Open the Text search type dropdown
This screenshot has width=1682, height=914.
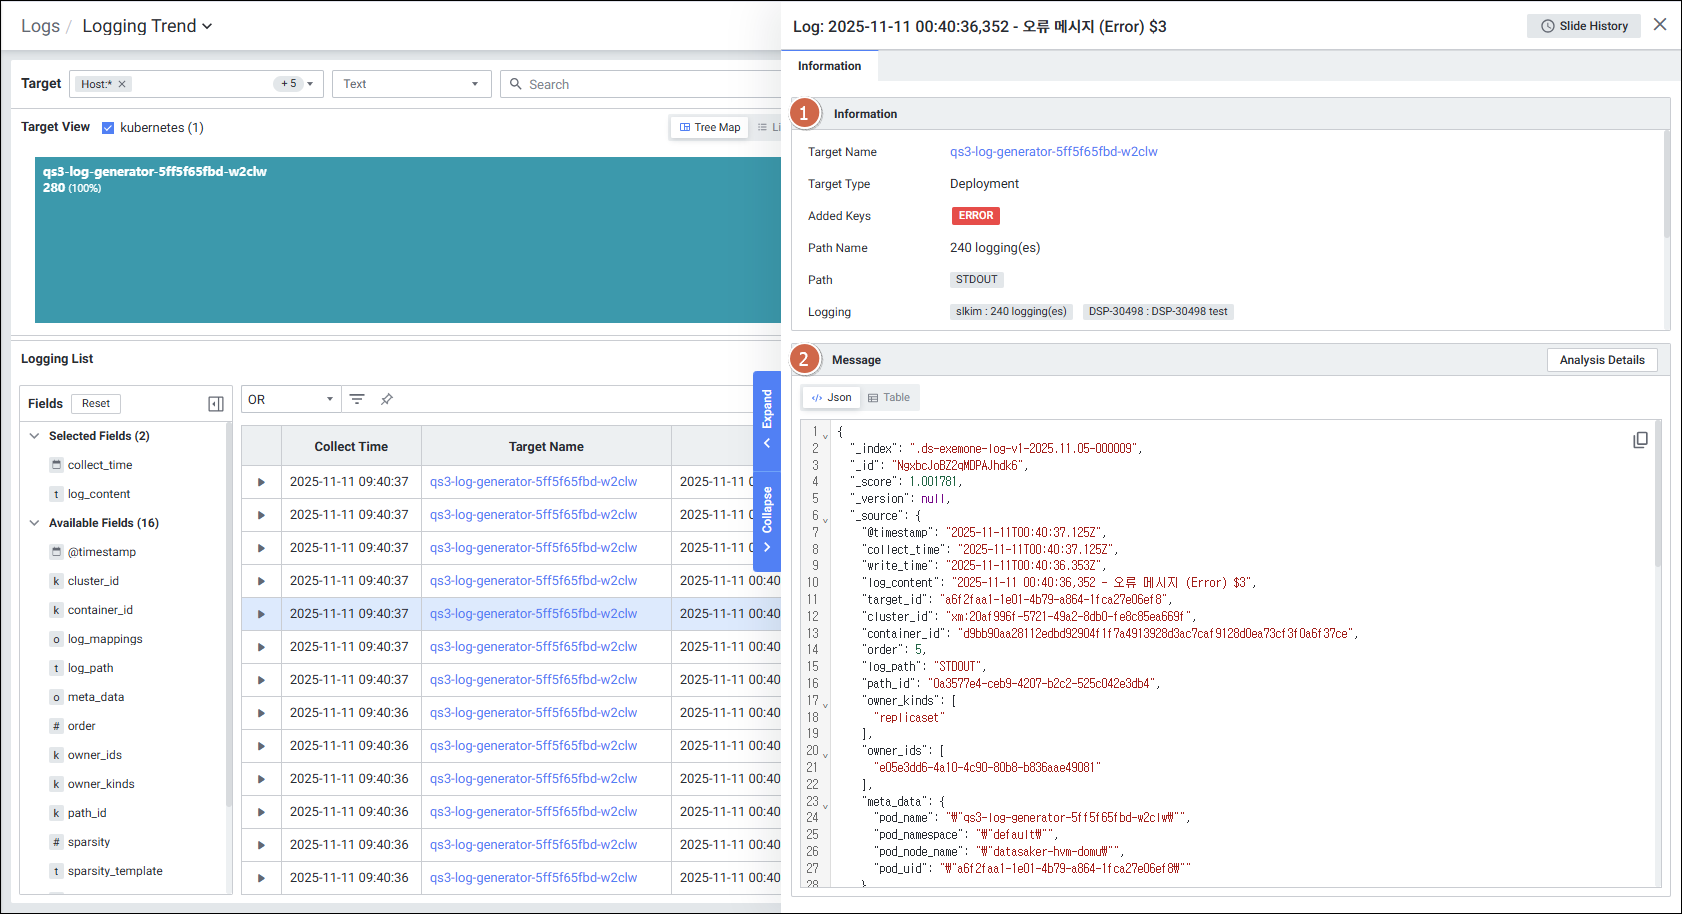(x=411, y=84)
